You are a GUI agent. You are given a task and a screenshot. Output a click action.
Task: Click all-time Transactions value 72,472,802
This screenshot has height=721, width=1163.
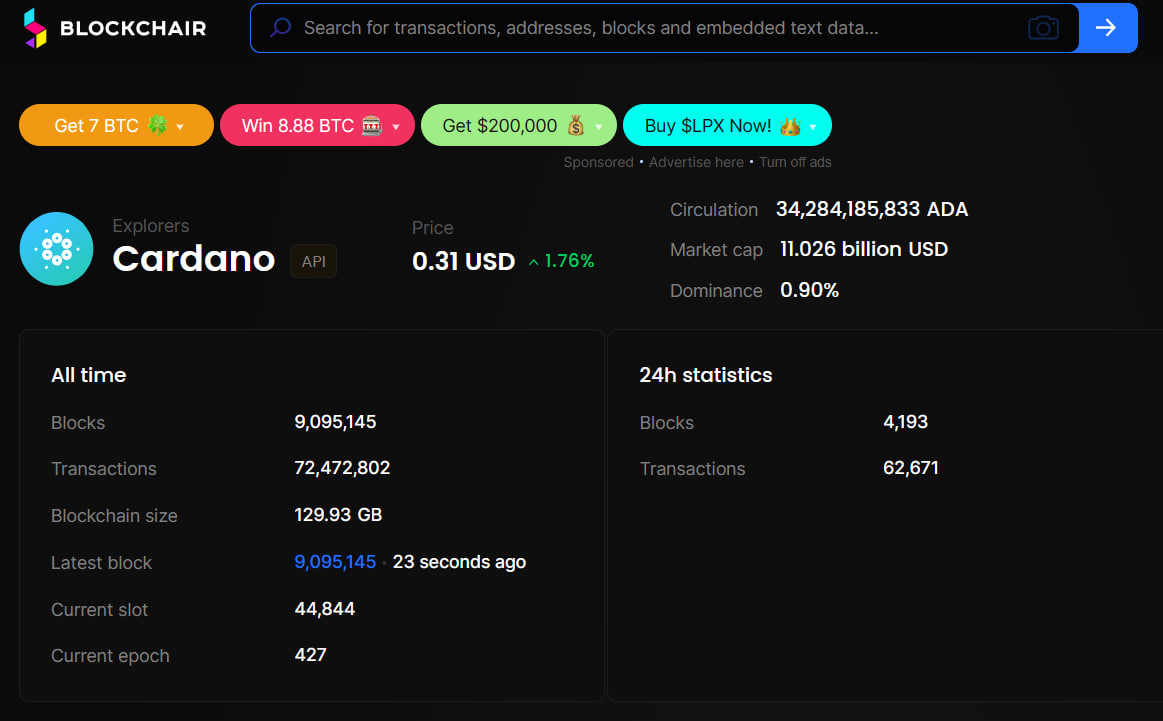pyautogui.click(x=342, y=468)
